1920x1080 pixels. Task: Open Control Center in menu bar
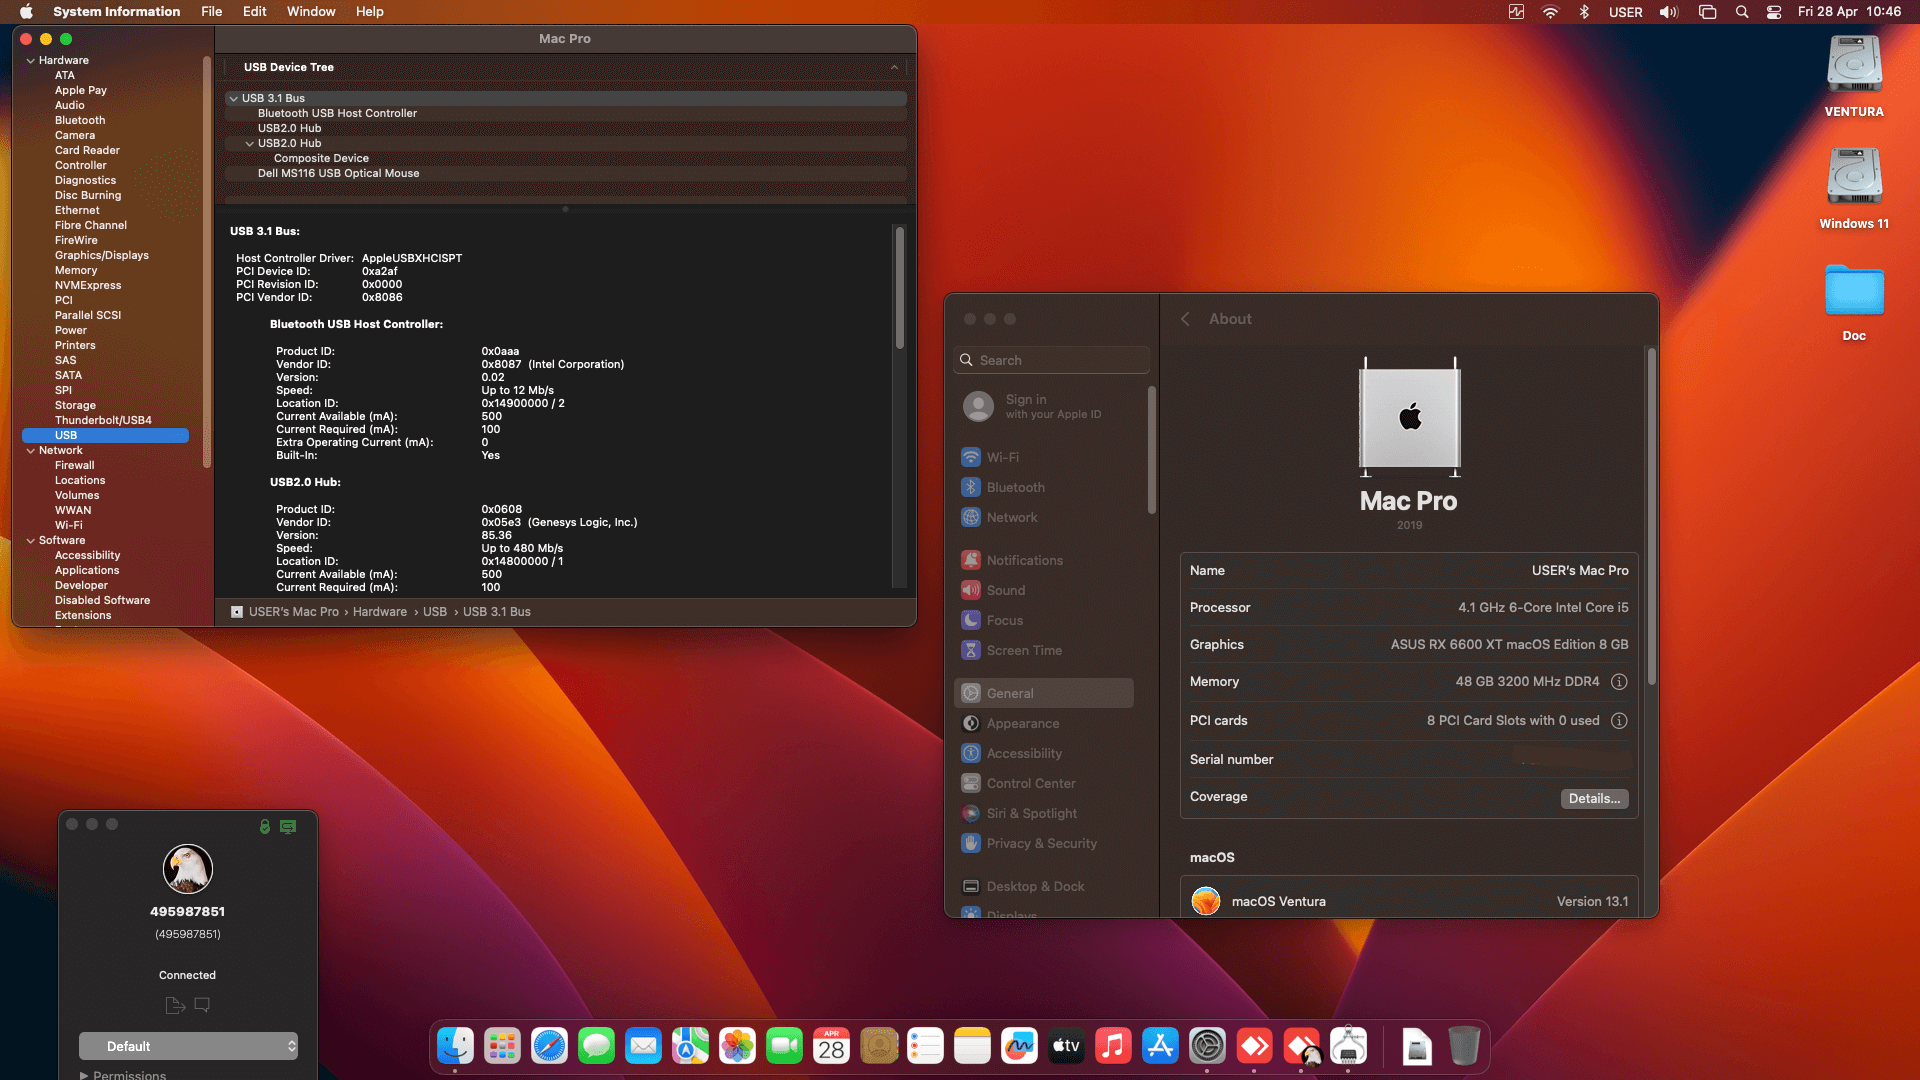click(1774, 12)
